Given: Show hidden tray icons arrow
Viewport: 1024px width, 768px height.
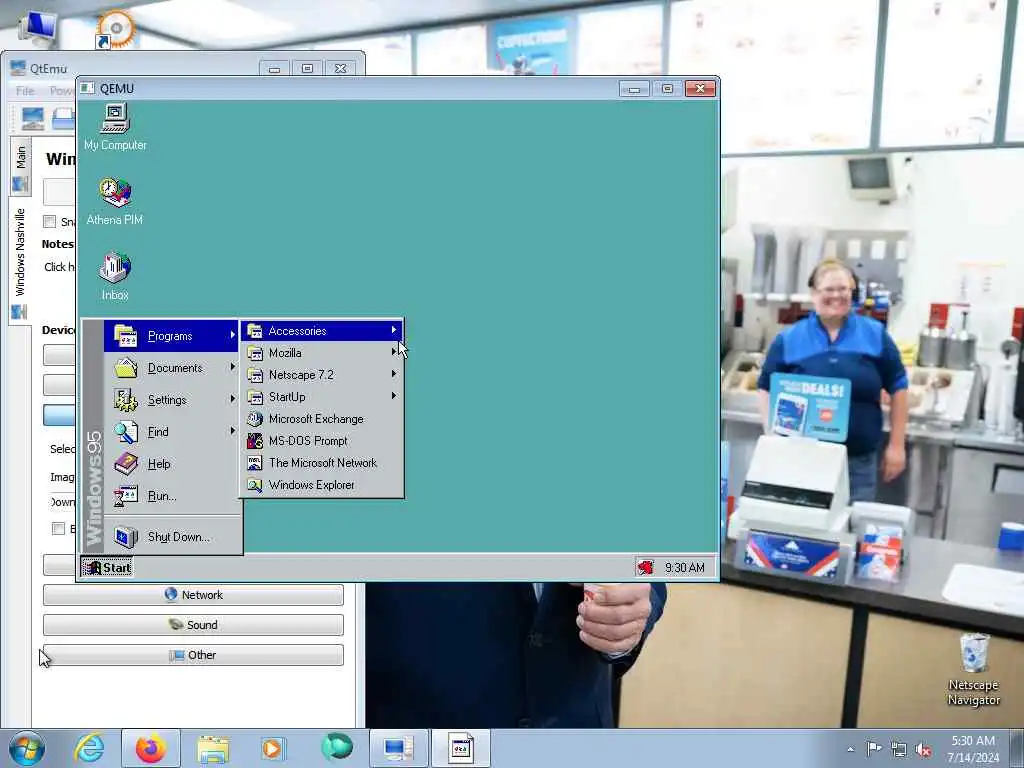Looking at the screenshot, I should click(850, 750).
